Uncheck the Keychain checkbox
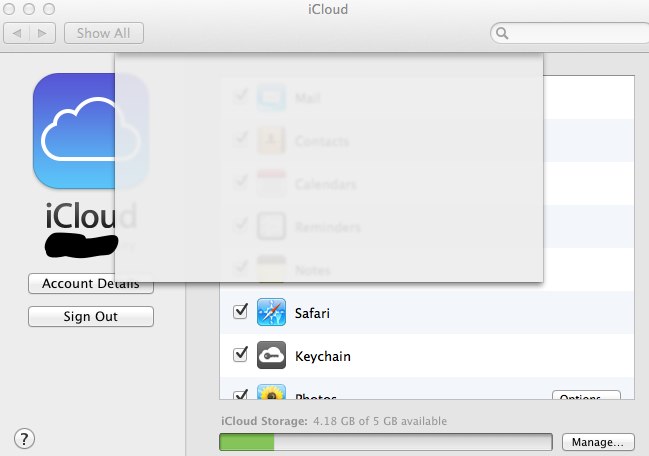Viewport: 649px width, 456px height. point(240,354)
